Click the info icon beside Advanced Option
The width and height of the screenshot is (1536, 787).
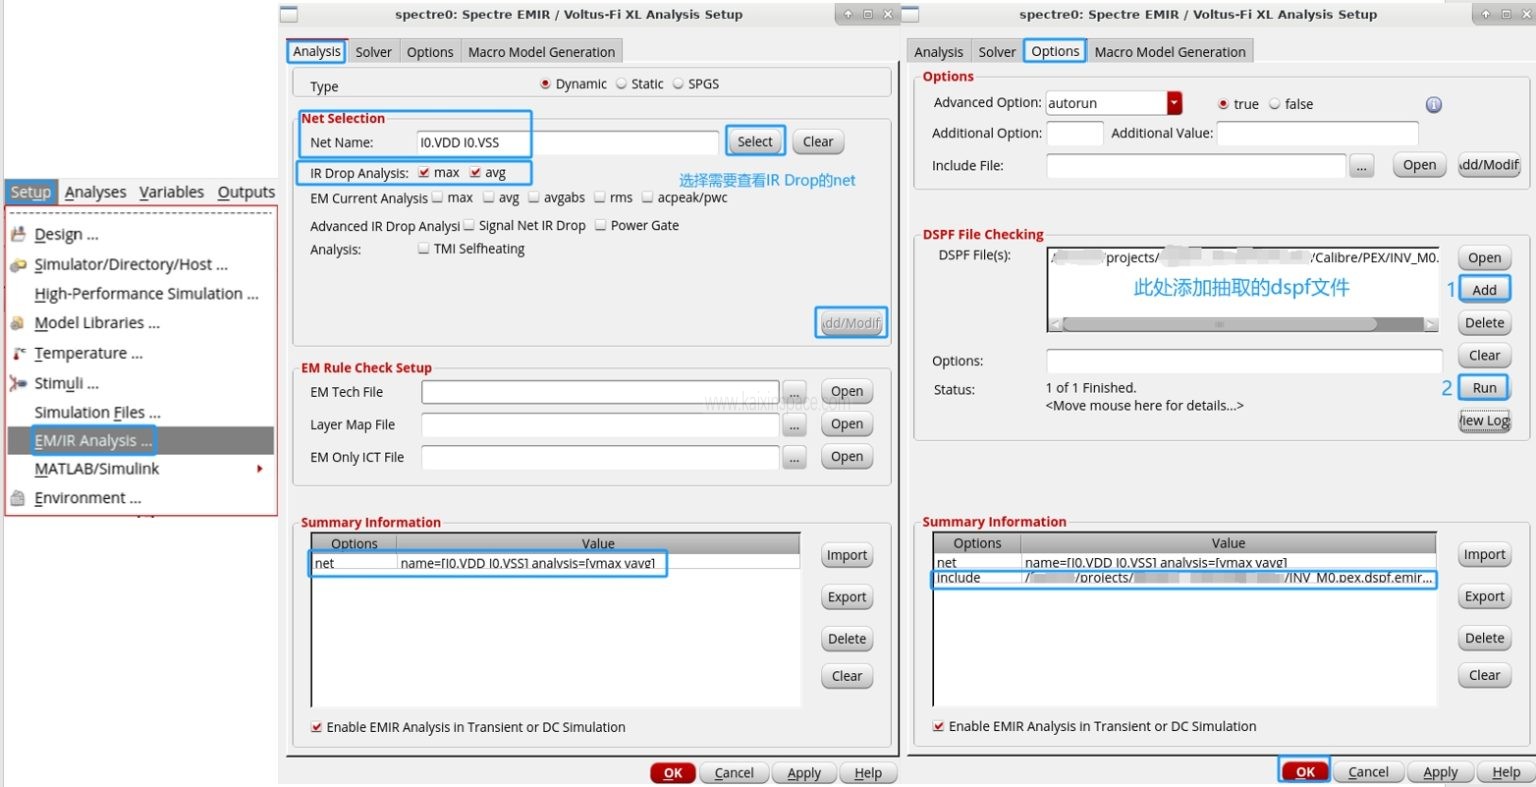1433,104
